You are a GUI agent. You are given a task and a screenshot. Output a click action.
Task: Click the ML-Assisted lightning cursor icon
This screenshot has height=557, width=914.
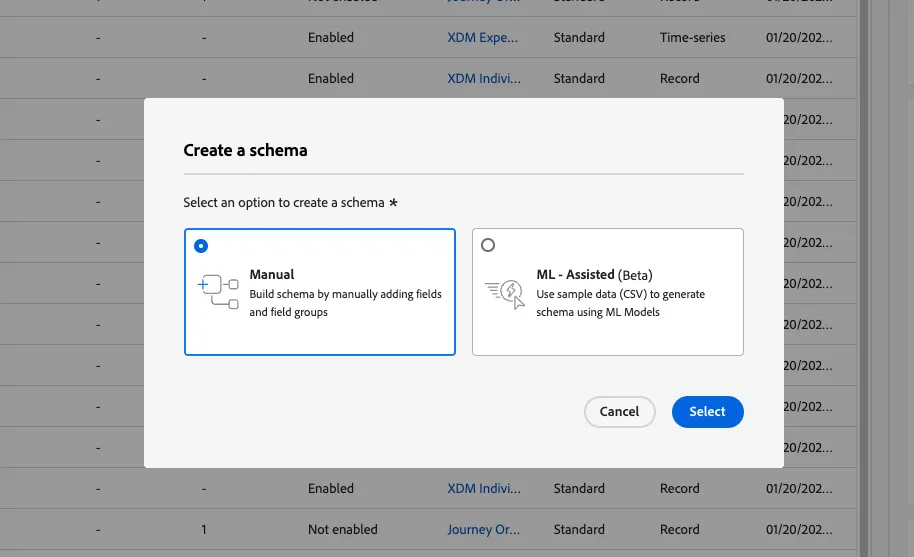click(505, 294)
